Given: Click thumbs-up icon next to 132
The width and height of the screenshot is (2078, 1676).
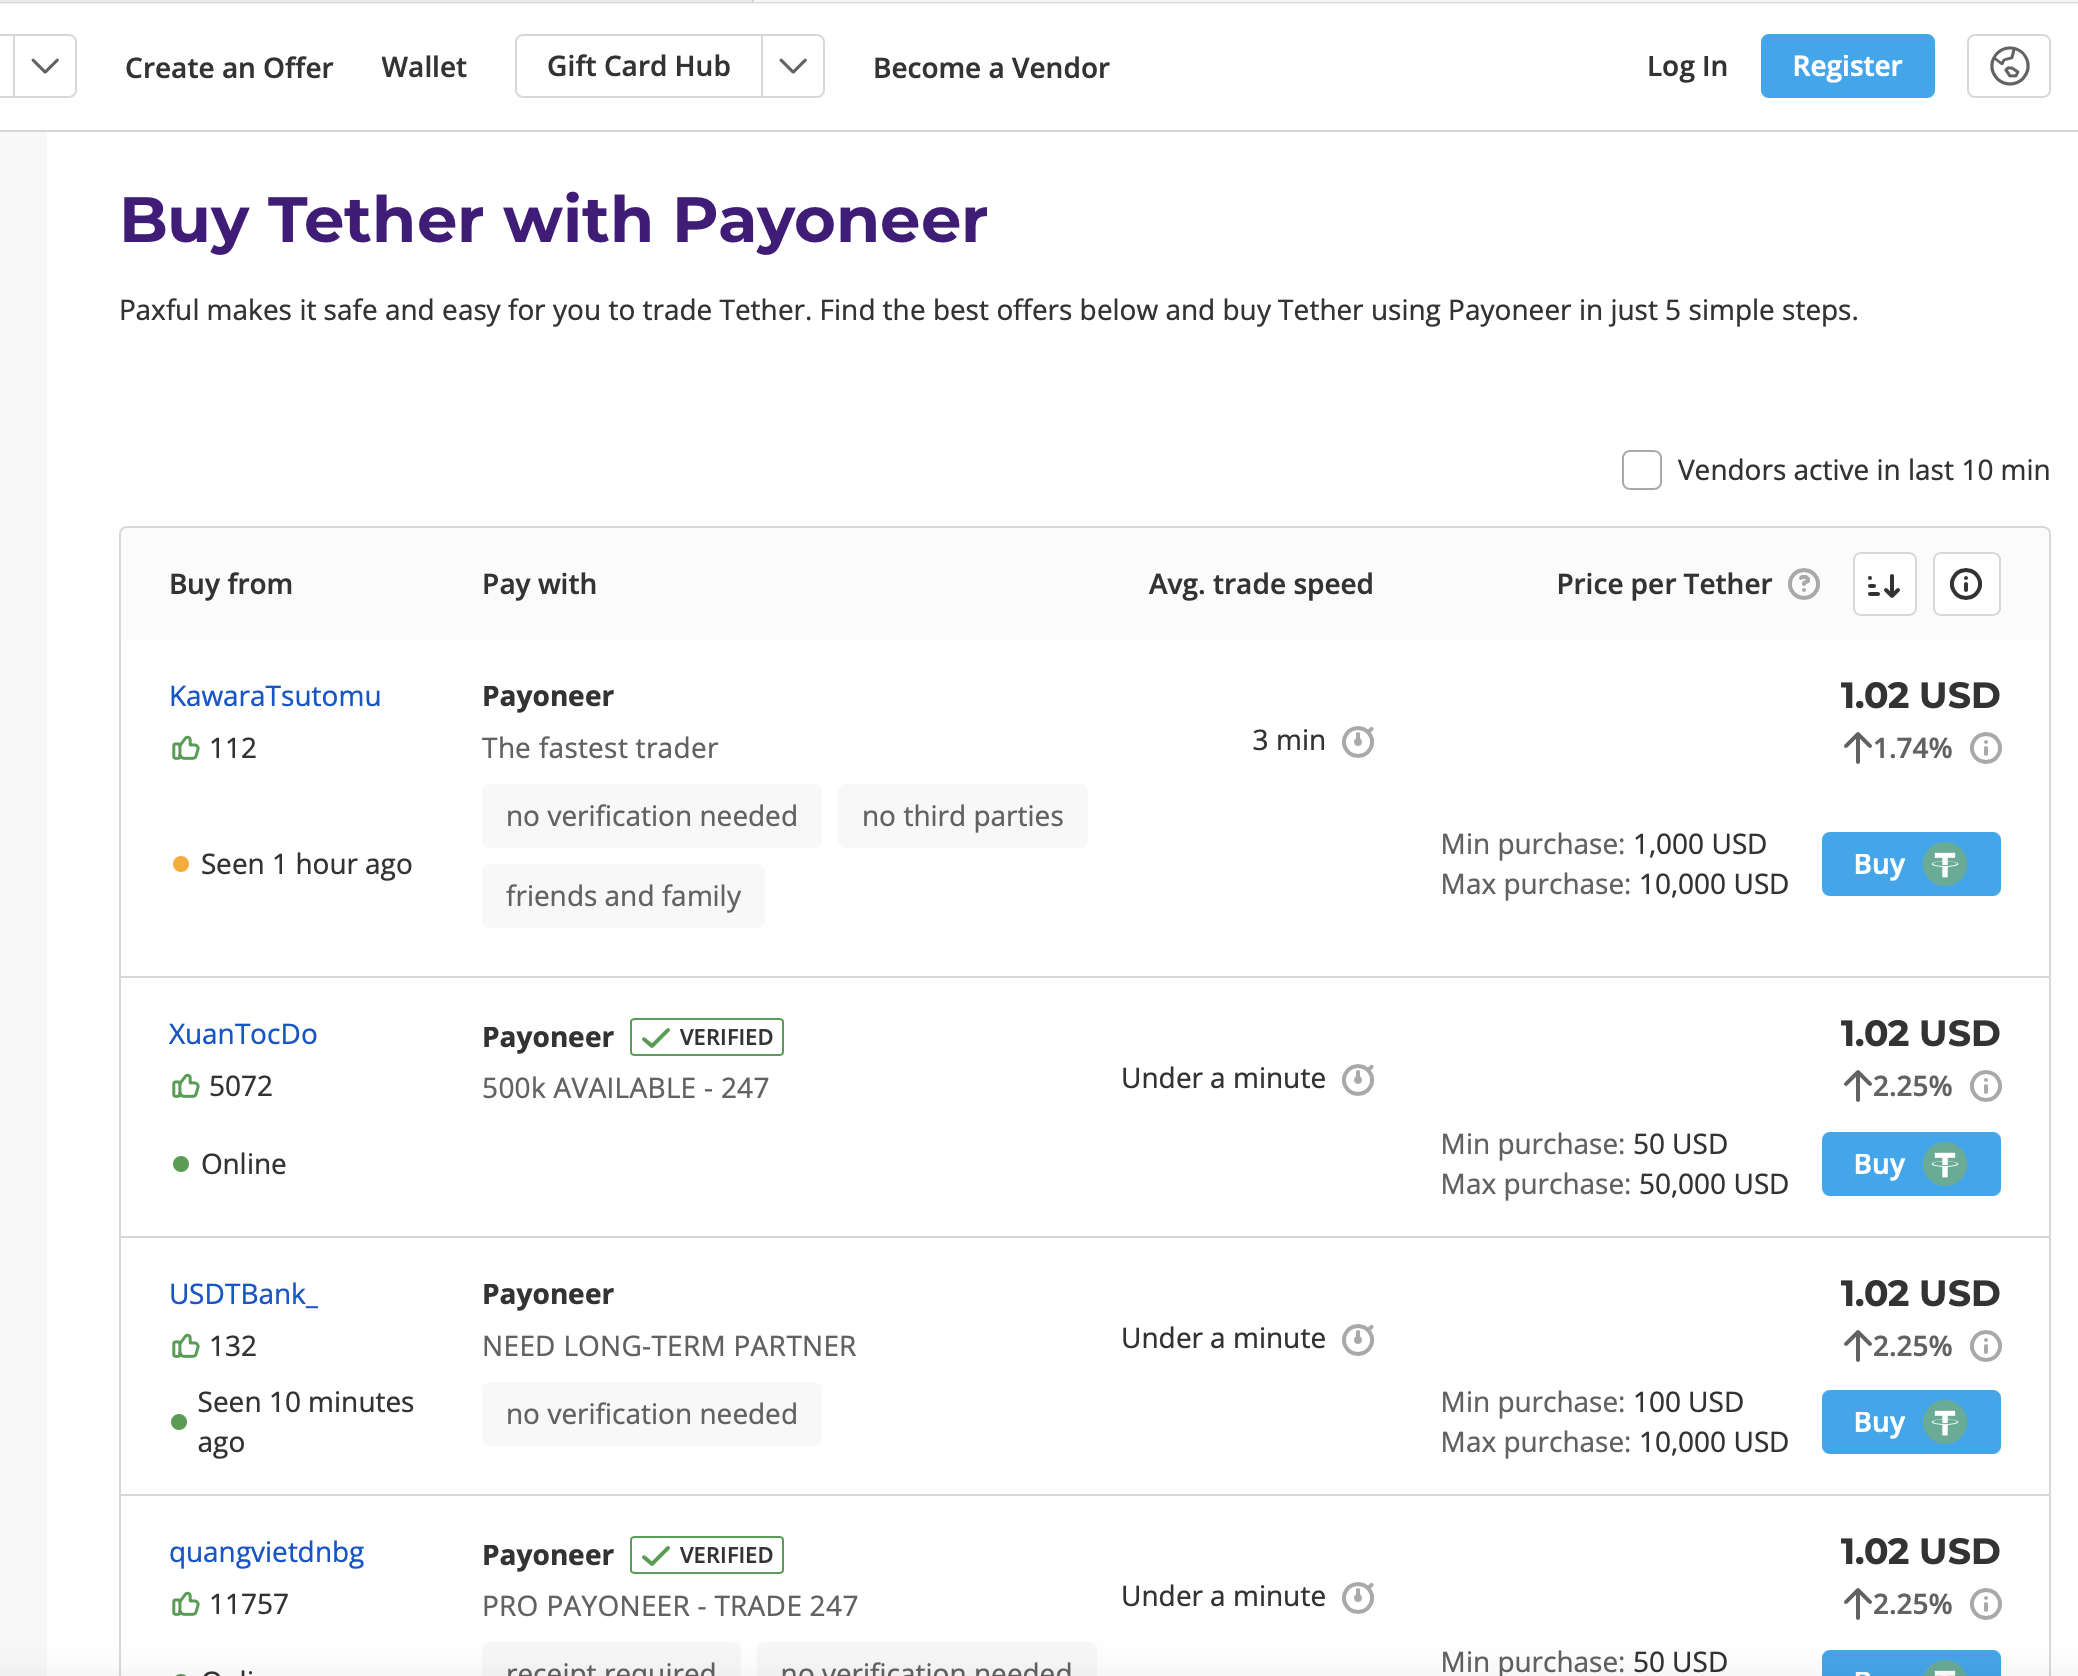Looking at the screenshot, I should [185, 1346].
